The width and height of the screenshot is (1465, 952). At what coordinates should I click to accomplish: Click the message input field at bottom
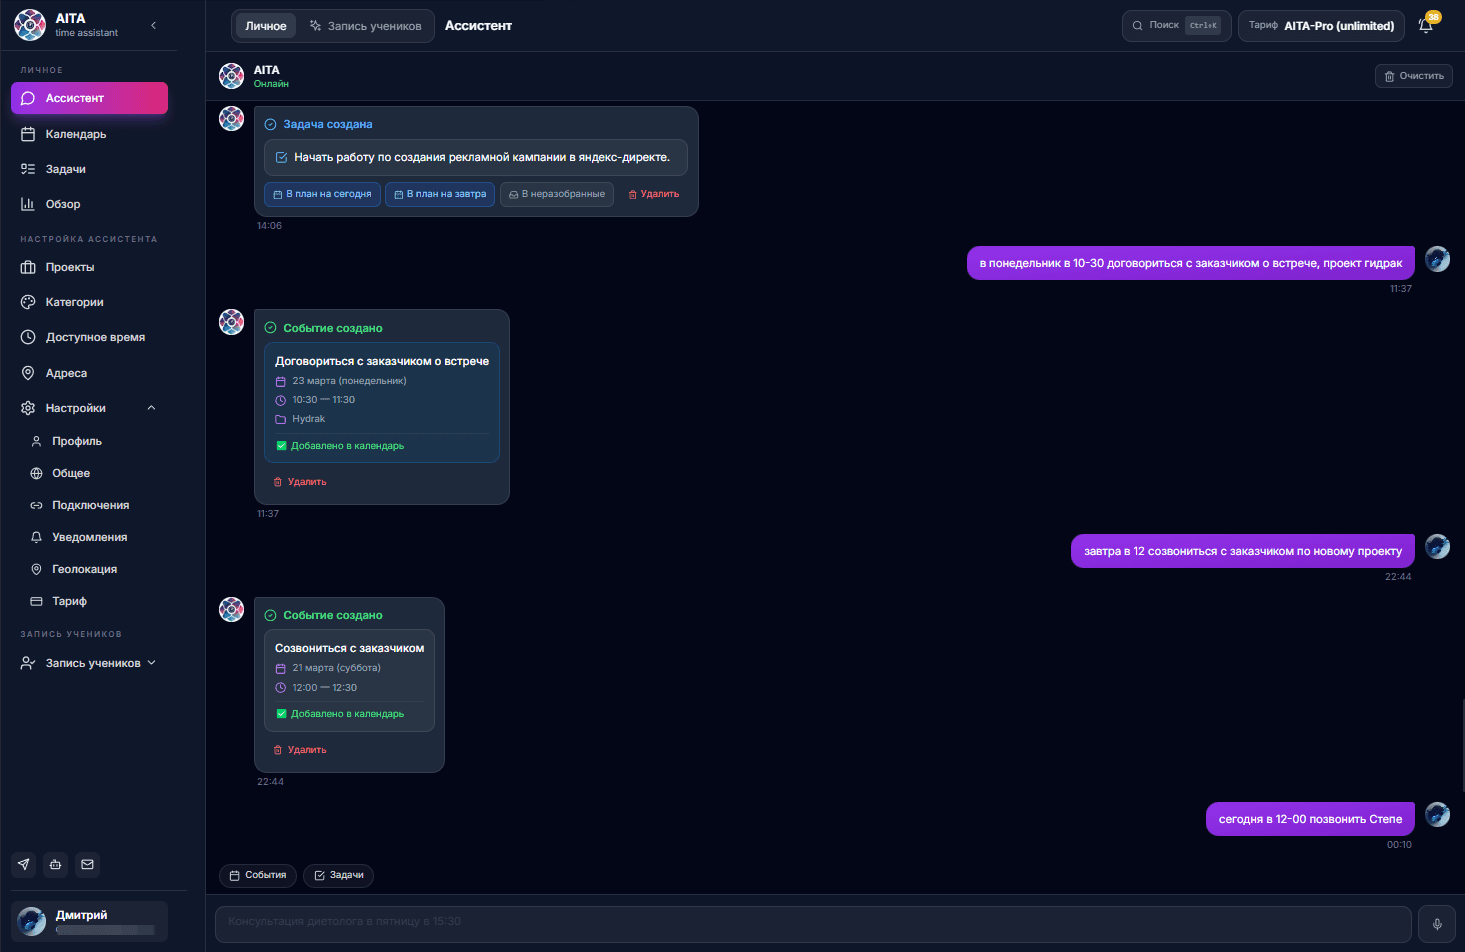pyautogui.click(x=812, y=922)
